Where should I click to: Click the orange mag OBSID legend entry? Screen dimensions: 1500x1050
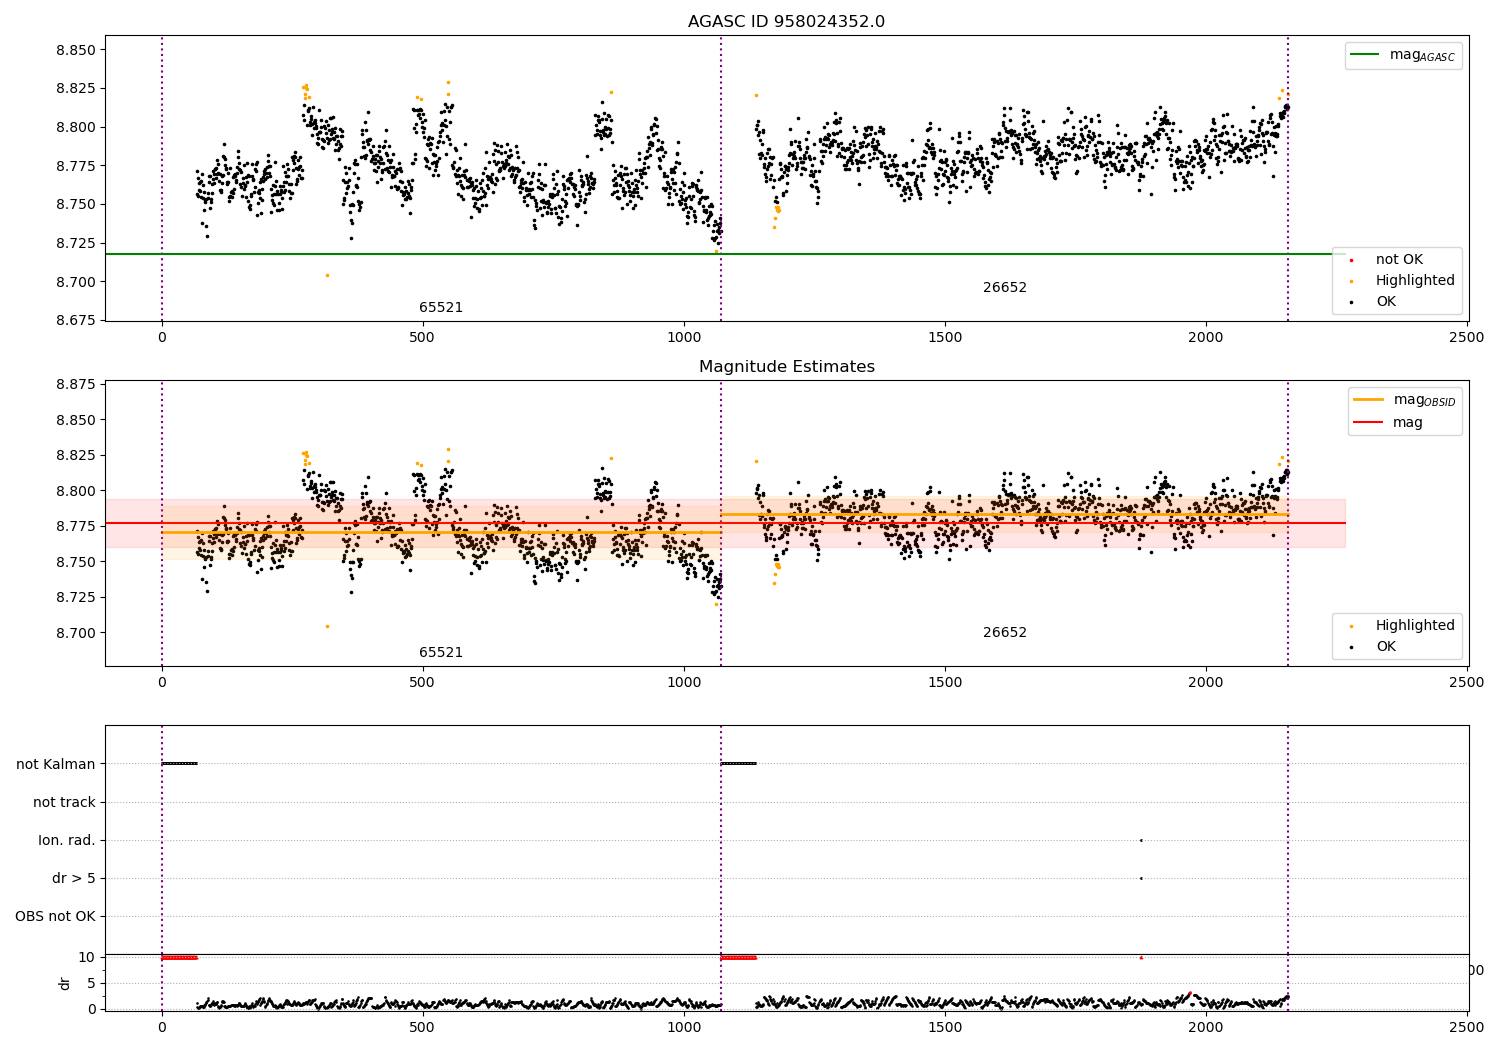coord(1368,400)
